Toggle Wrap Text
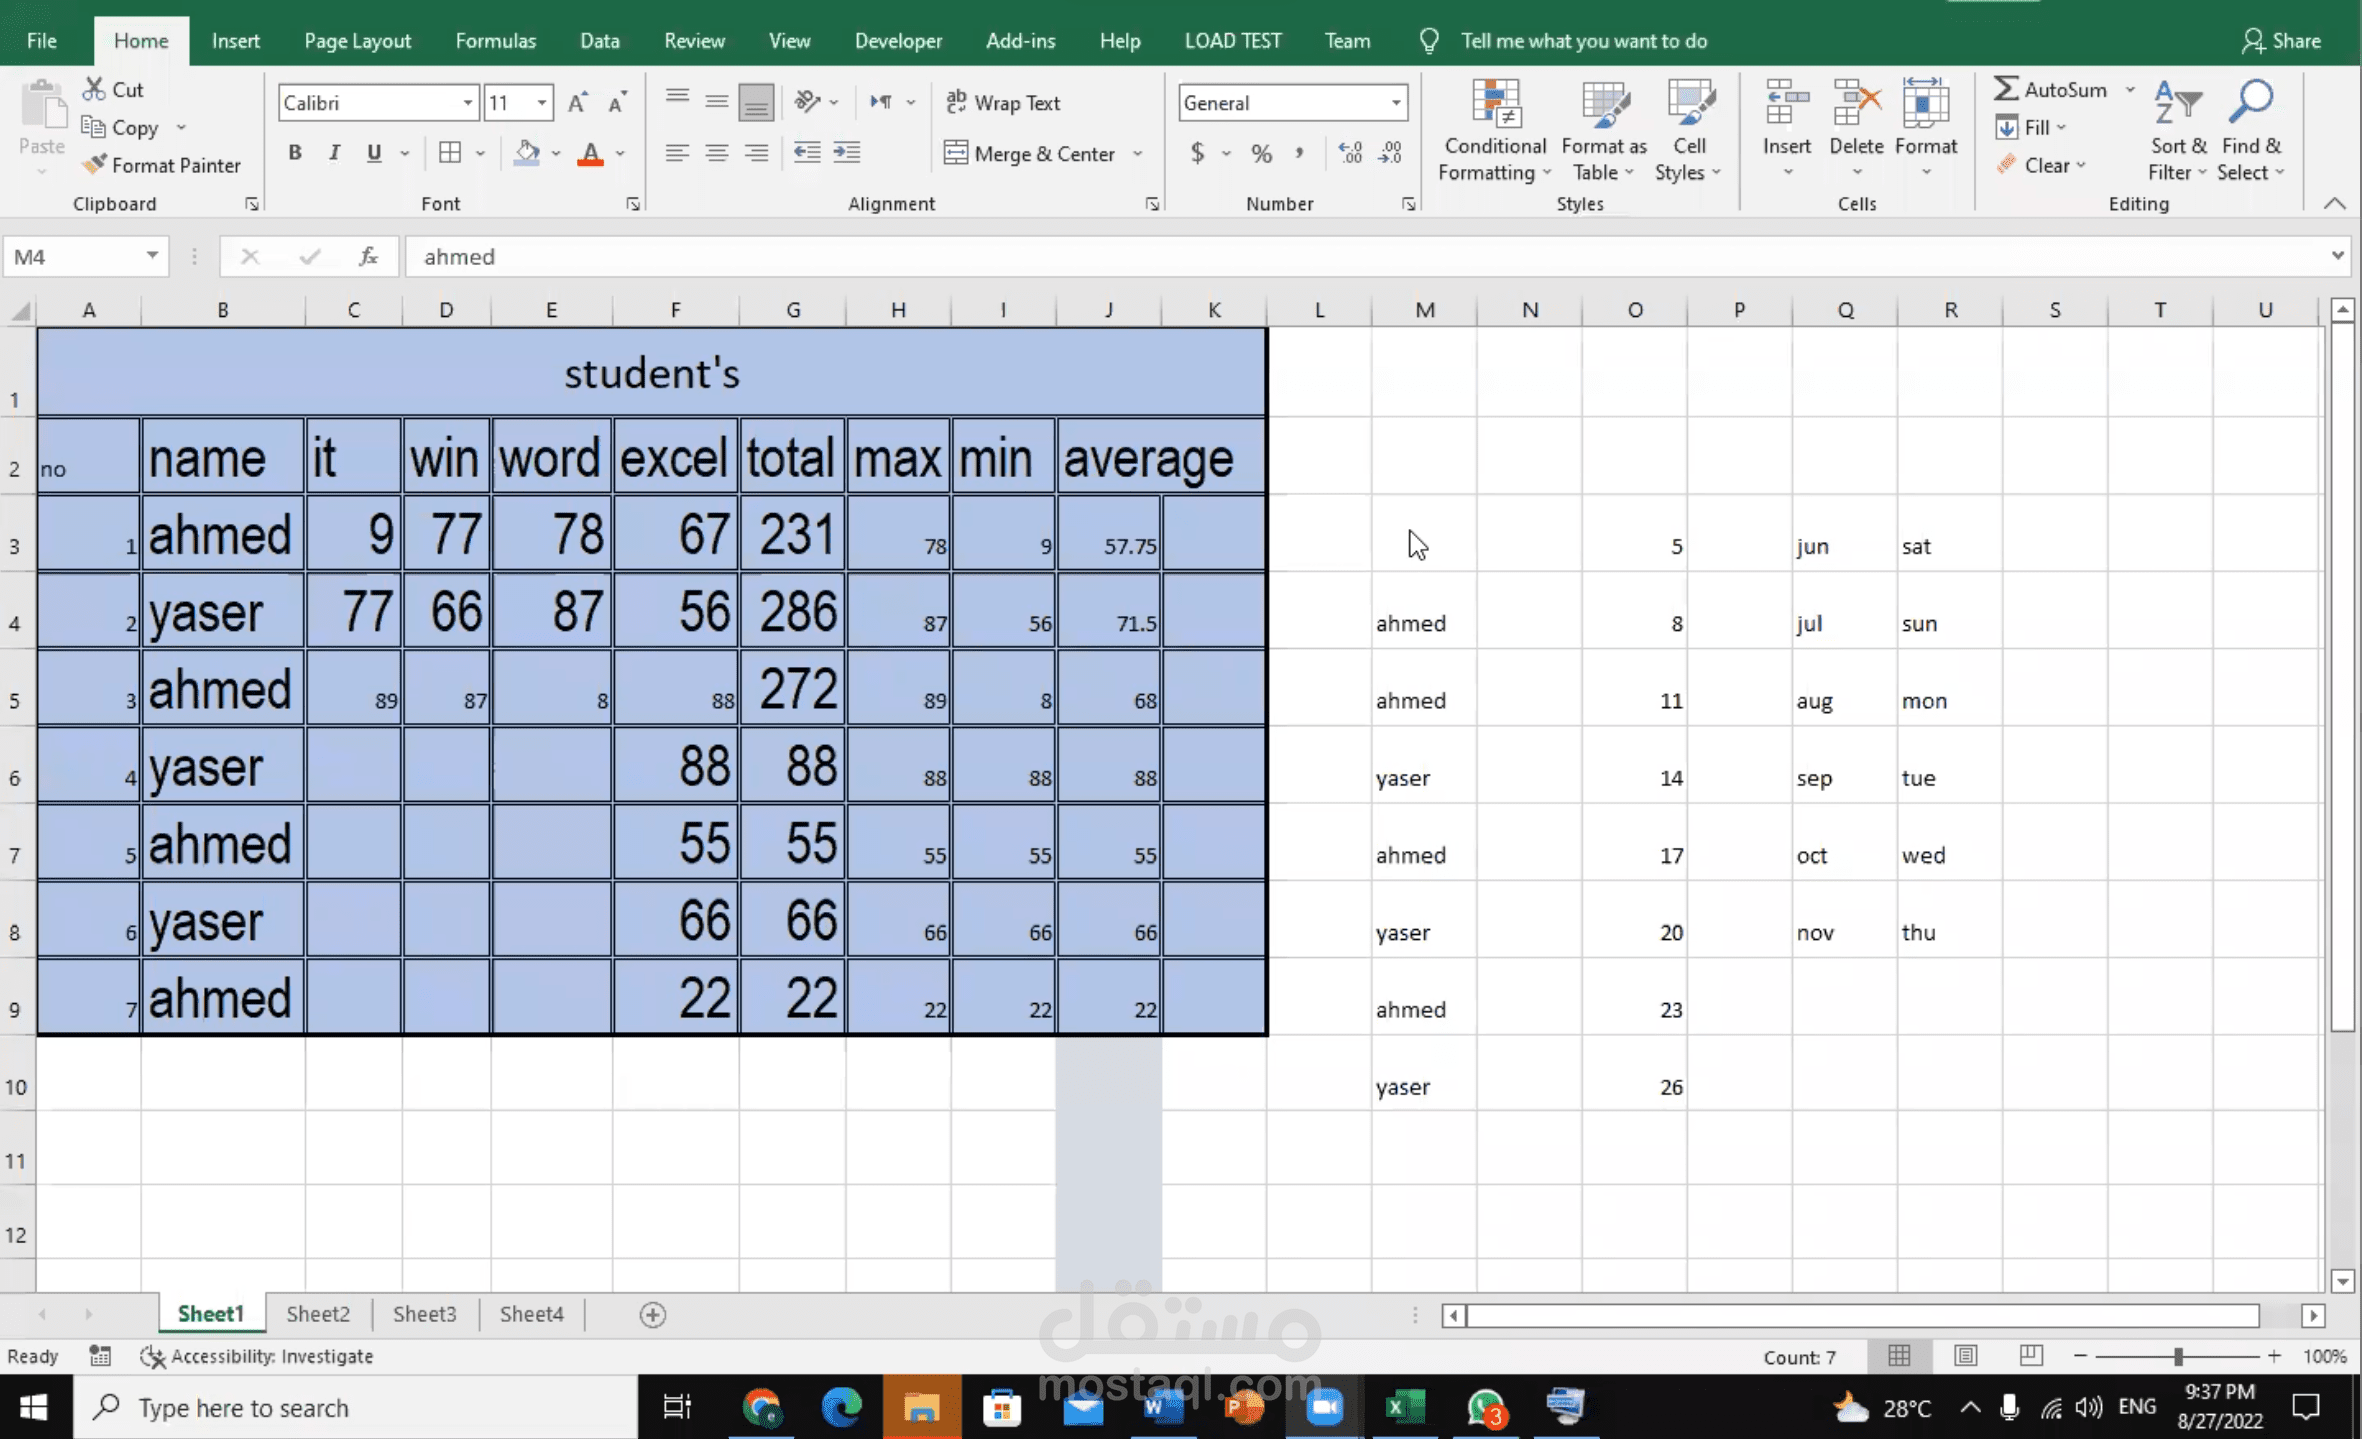 1003,102
